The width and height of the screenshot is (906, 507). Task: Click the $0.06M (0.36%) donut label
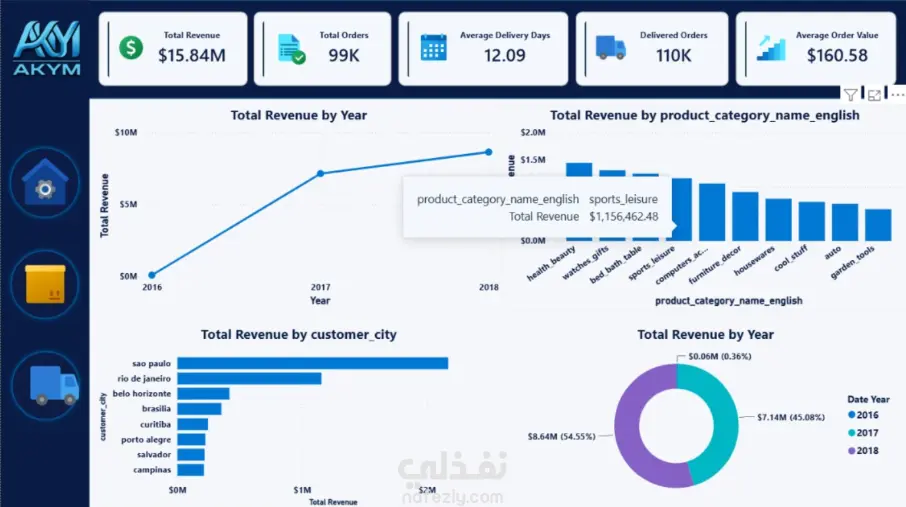(720, 356)
